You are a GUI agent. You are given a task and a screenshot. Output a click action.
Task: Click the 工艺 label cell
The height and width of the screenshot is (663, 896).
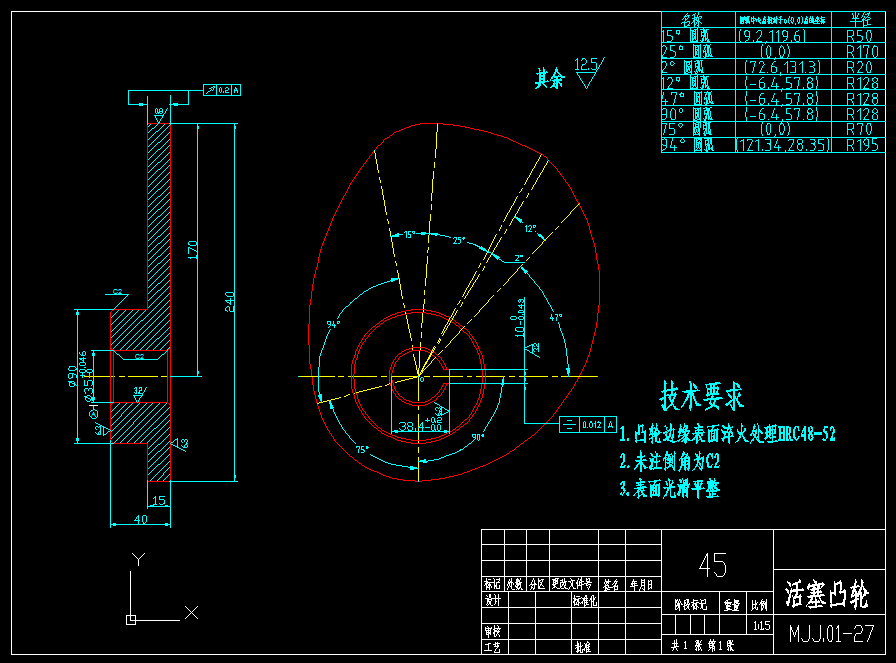coord(493,647)
